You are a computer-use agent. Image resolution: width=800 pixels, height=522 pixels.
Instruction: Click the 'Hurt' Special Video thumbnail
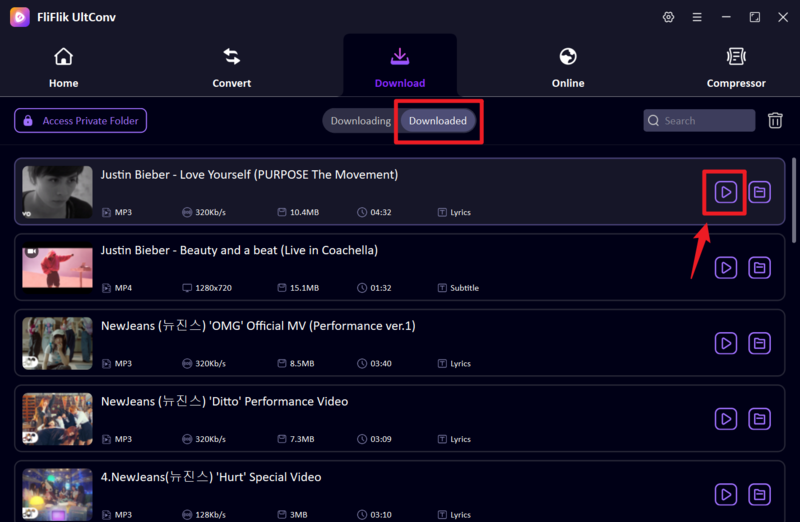click(57, 494)
